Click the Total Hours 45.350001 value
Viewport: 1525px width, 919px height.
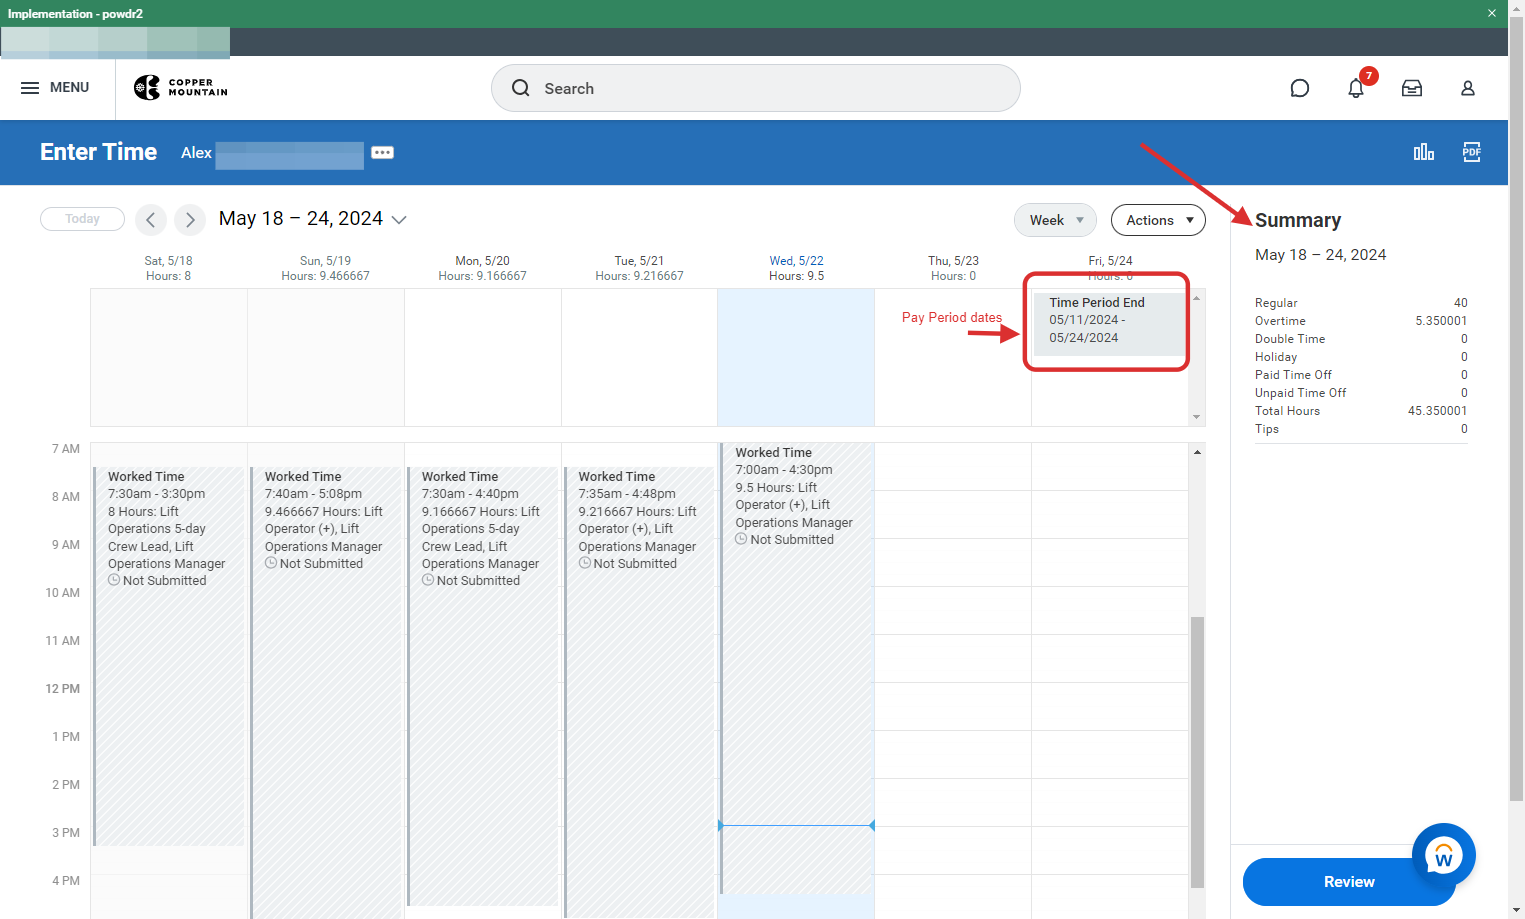click(x=1437, y=411)
